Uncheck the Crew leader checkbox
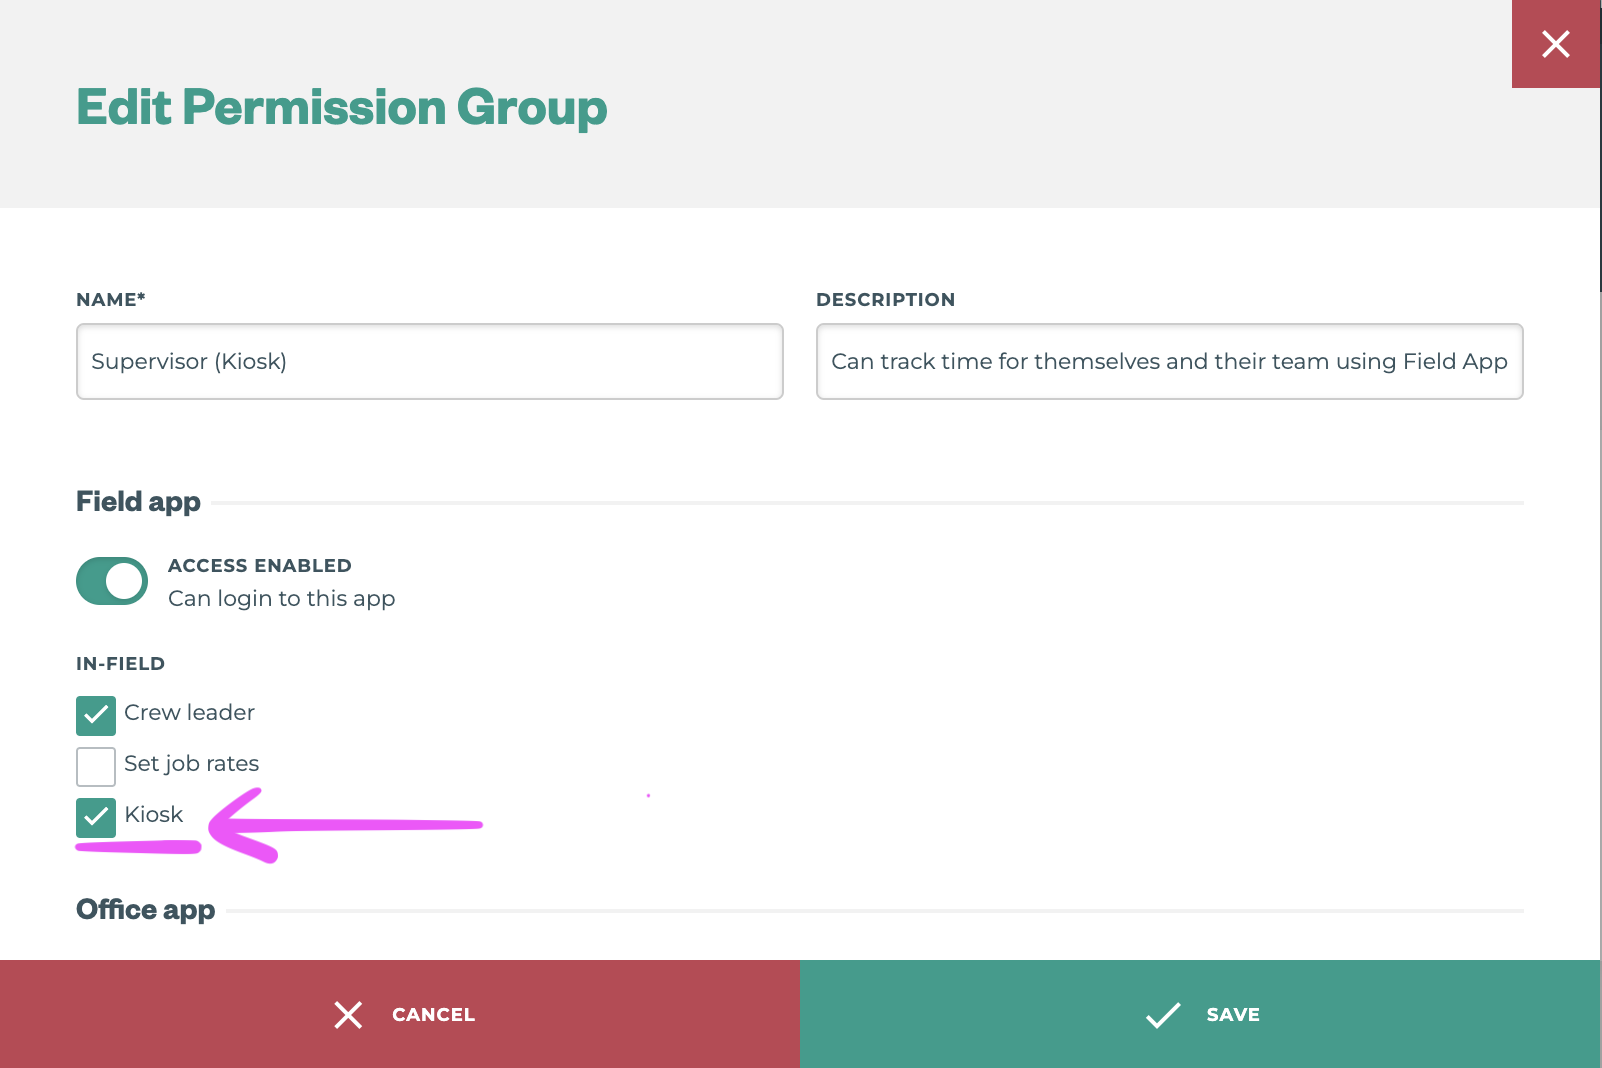Image resolution: width=1602 pixels, height=1068 pixels. (x=96, y=715)
